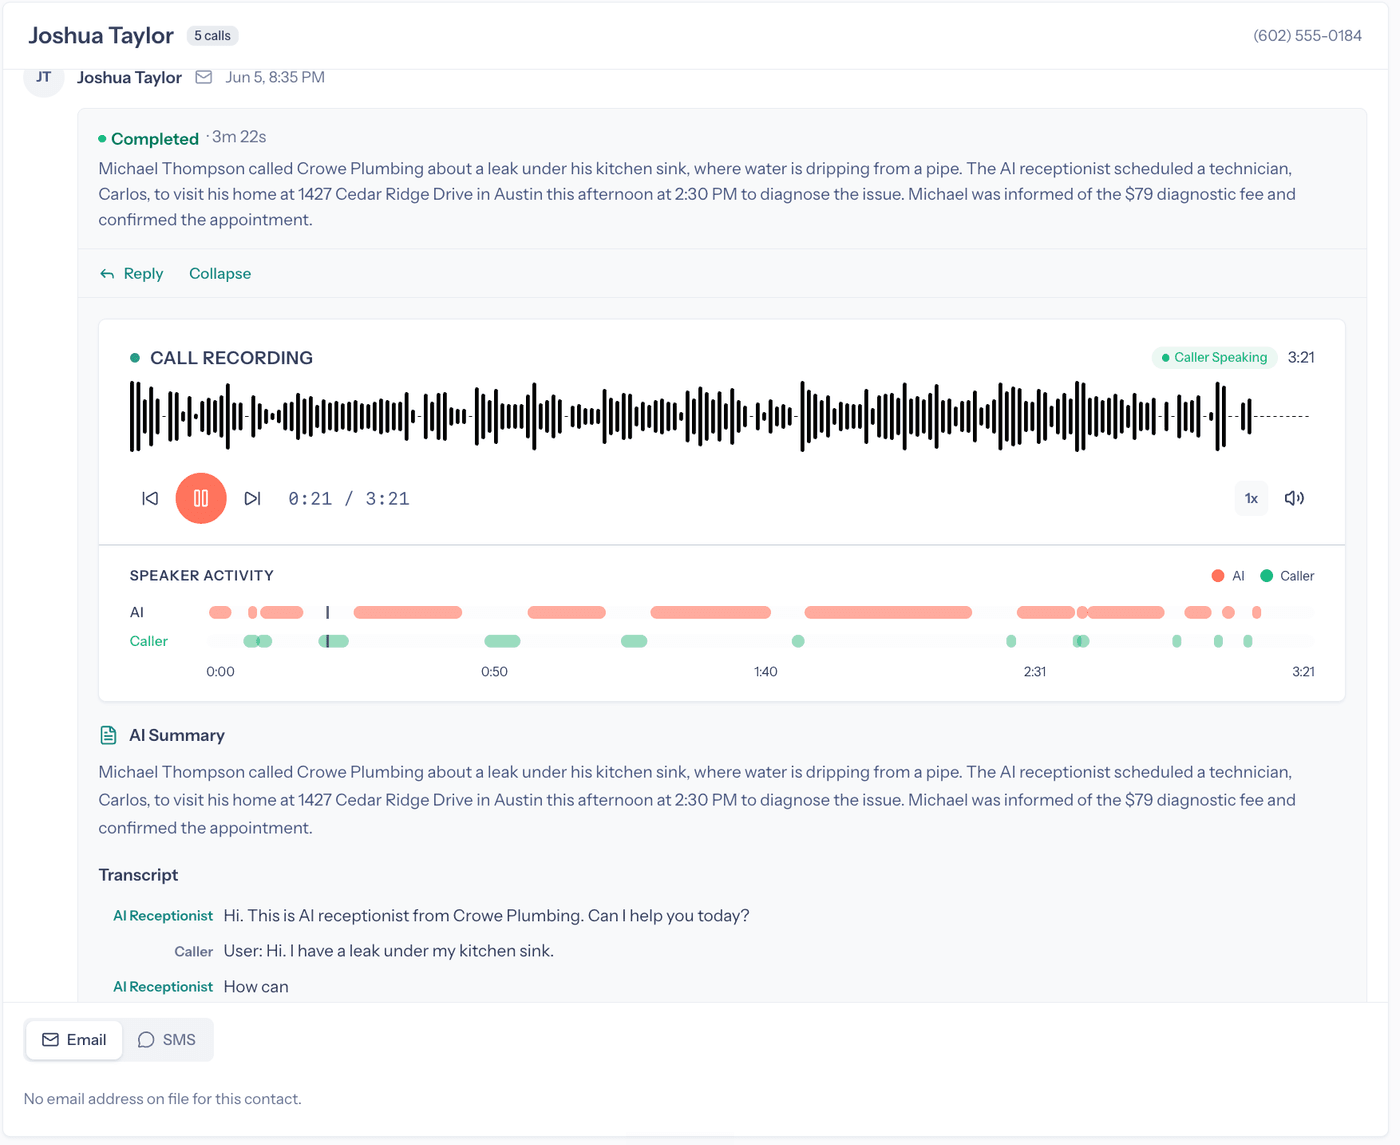Switch to the SMS tab
1400x1145 pixels.
tap(167, 1040)
